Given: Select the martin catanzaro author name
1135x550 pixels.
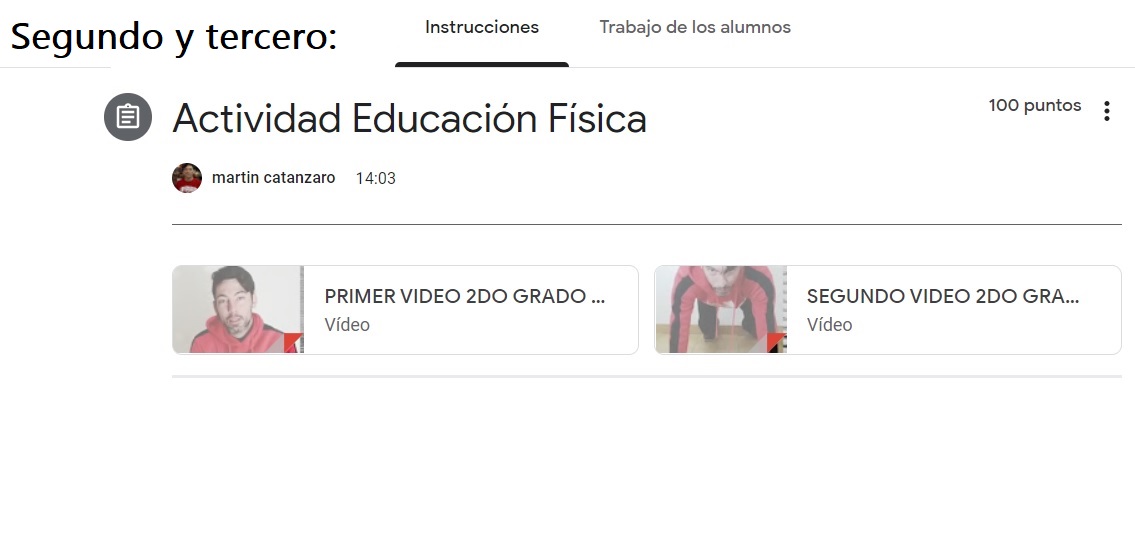Looking at the screenshot, I should click(x=274, y=178).
